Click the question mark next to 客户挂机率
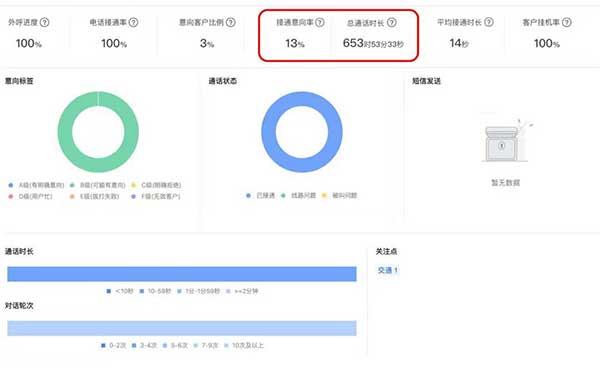The height and width of the screenshot is (368, 600). click(567, 22)
